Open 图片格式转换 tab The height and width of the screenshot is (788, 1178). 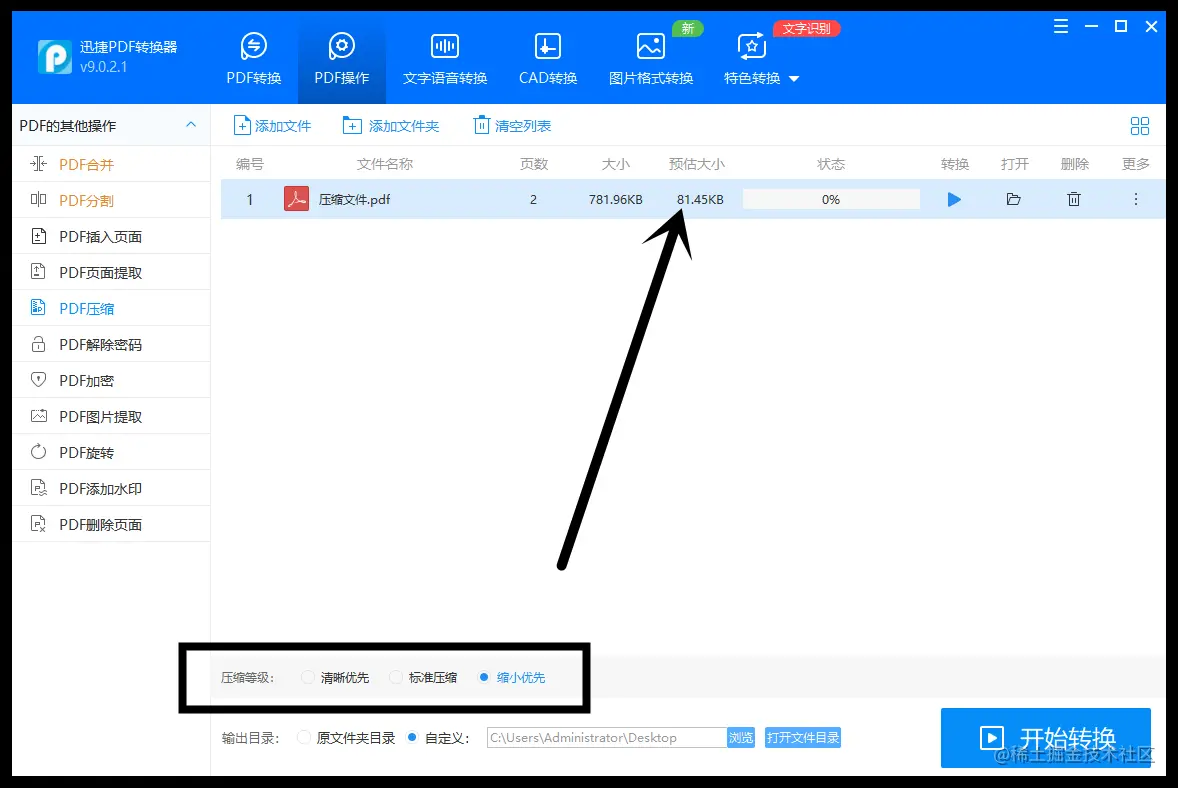tap(651, 59)
